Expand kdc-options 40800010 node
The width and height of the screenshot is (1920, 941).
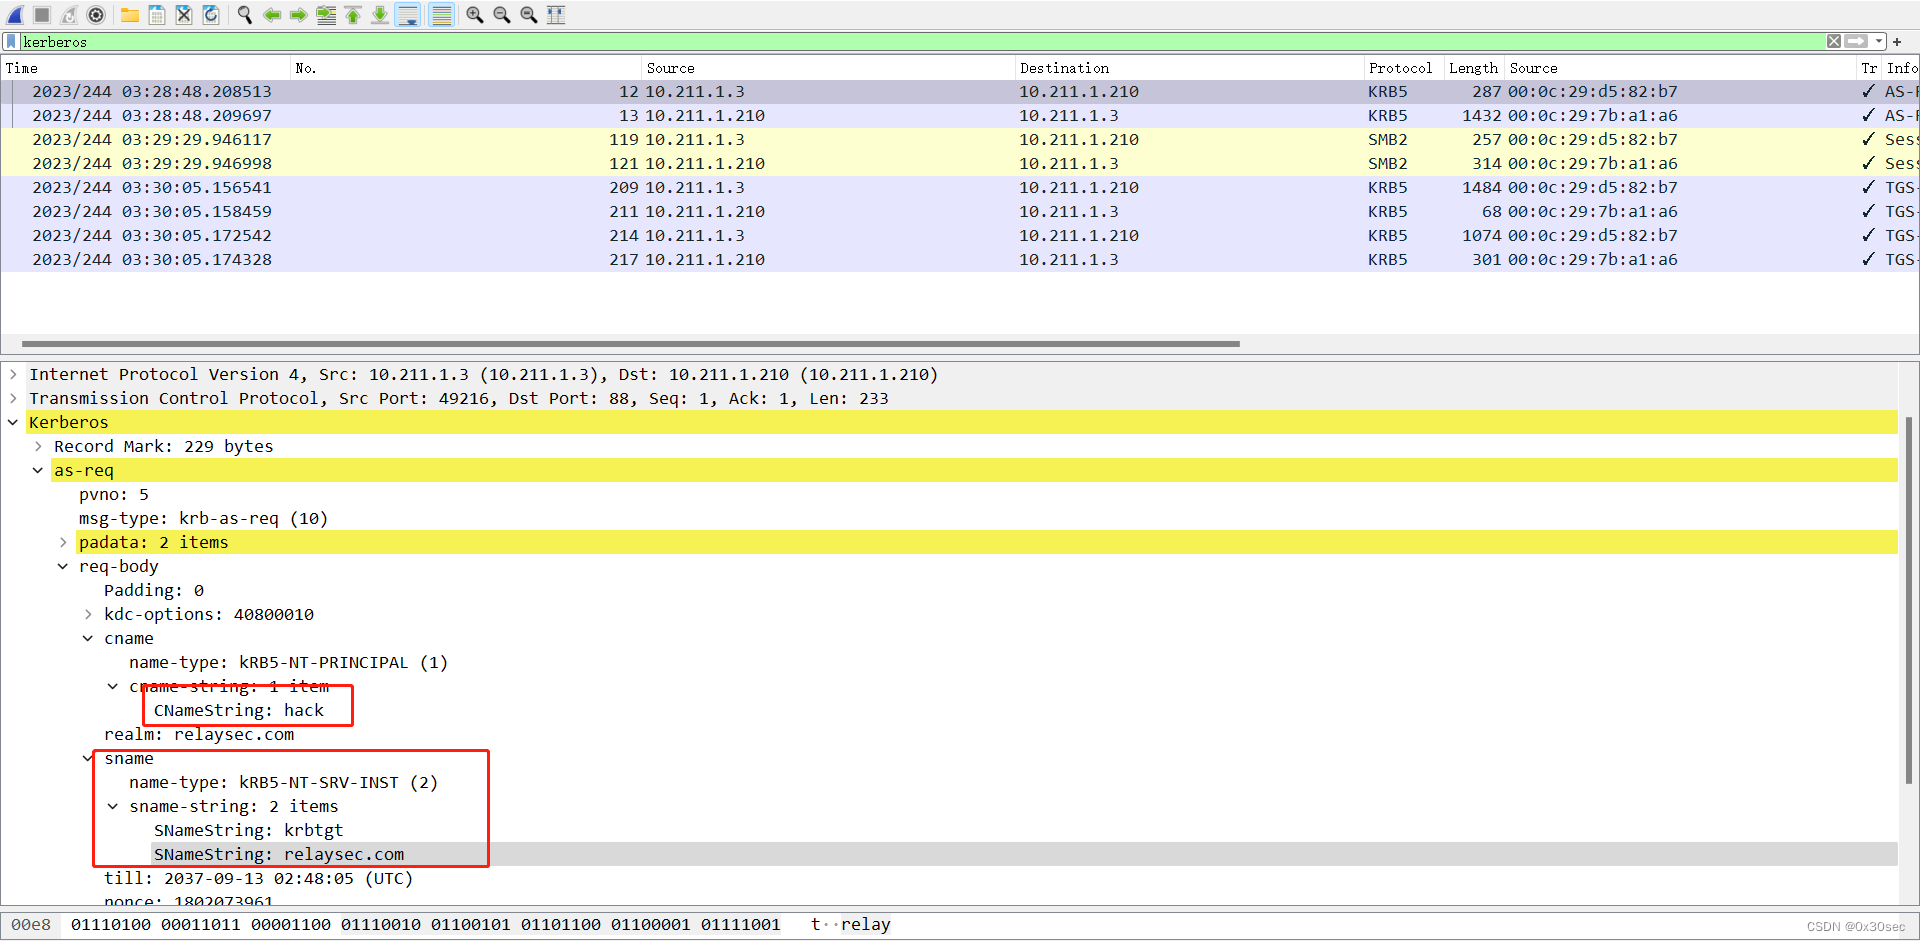click(x=88, y=614)
